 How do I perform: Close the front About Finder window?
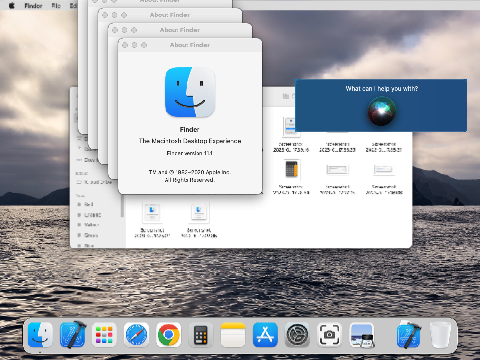click(x=125, y=45)
